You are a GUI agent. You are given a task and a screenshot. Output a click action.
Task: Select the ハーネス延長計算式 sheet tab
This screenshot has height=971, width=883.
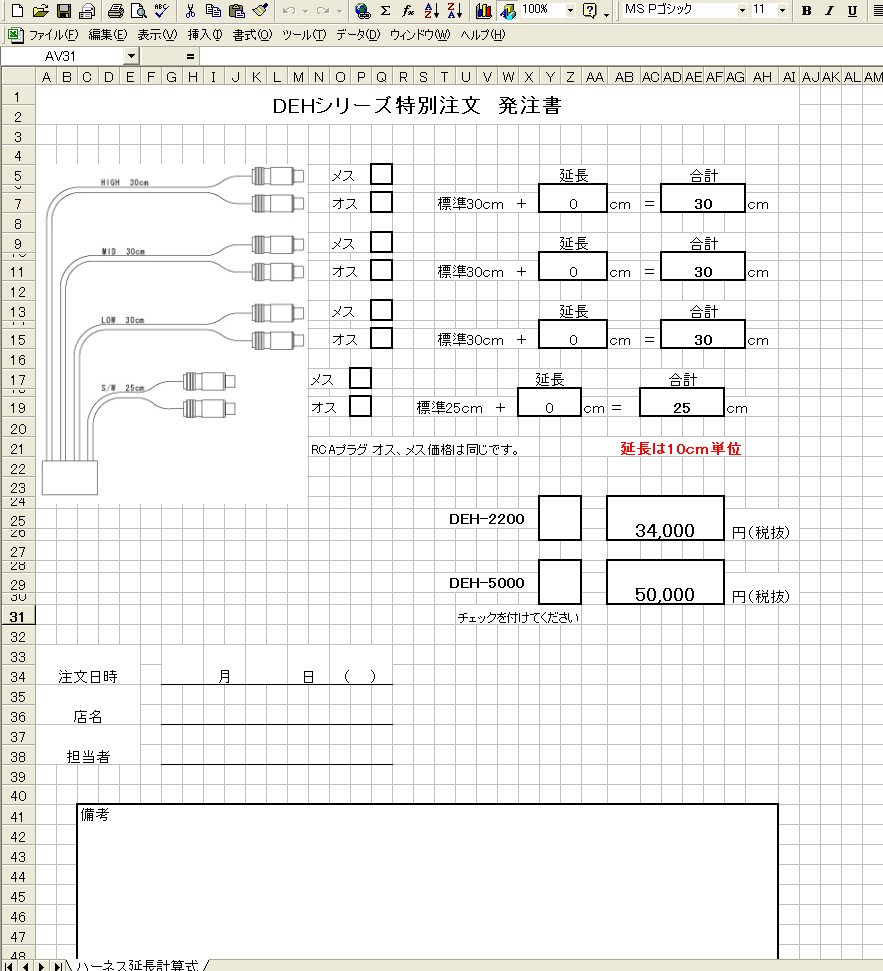point(139,965)
